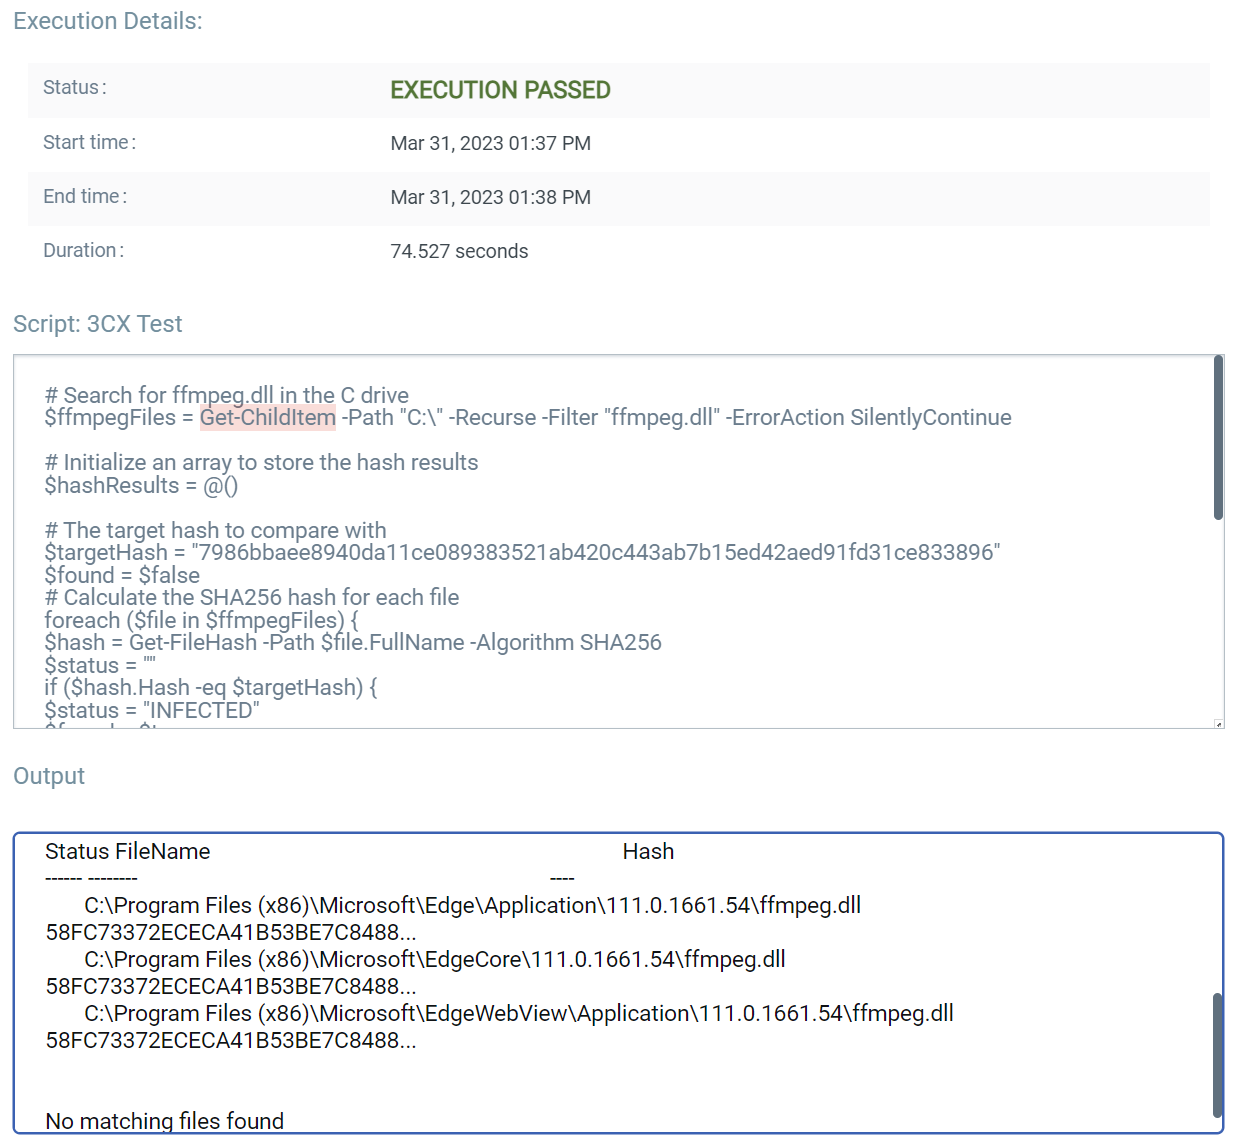1243x1148 pixels.
Task: Click the Start time: label
Action: (x=90, y=142)
